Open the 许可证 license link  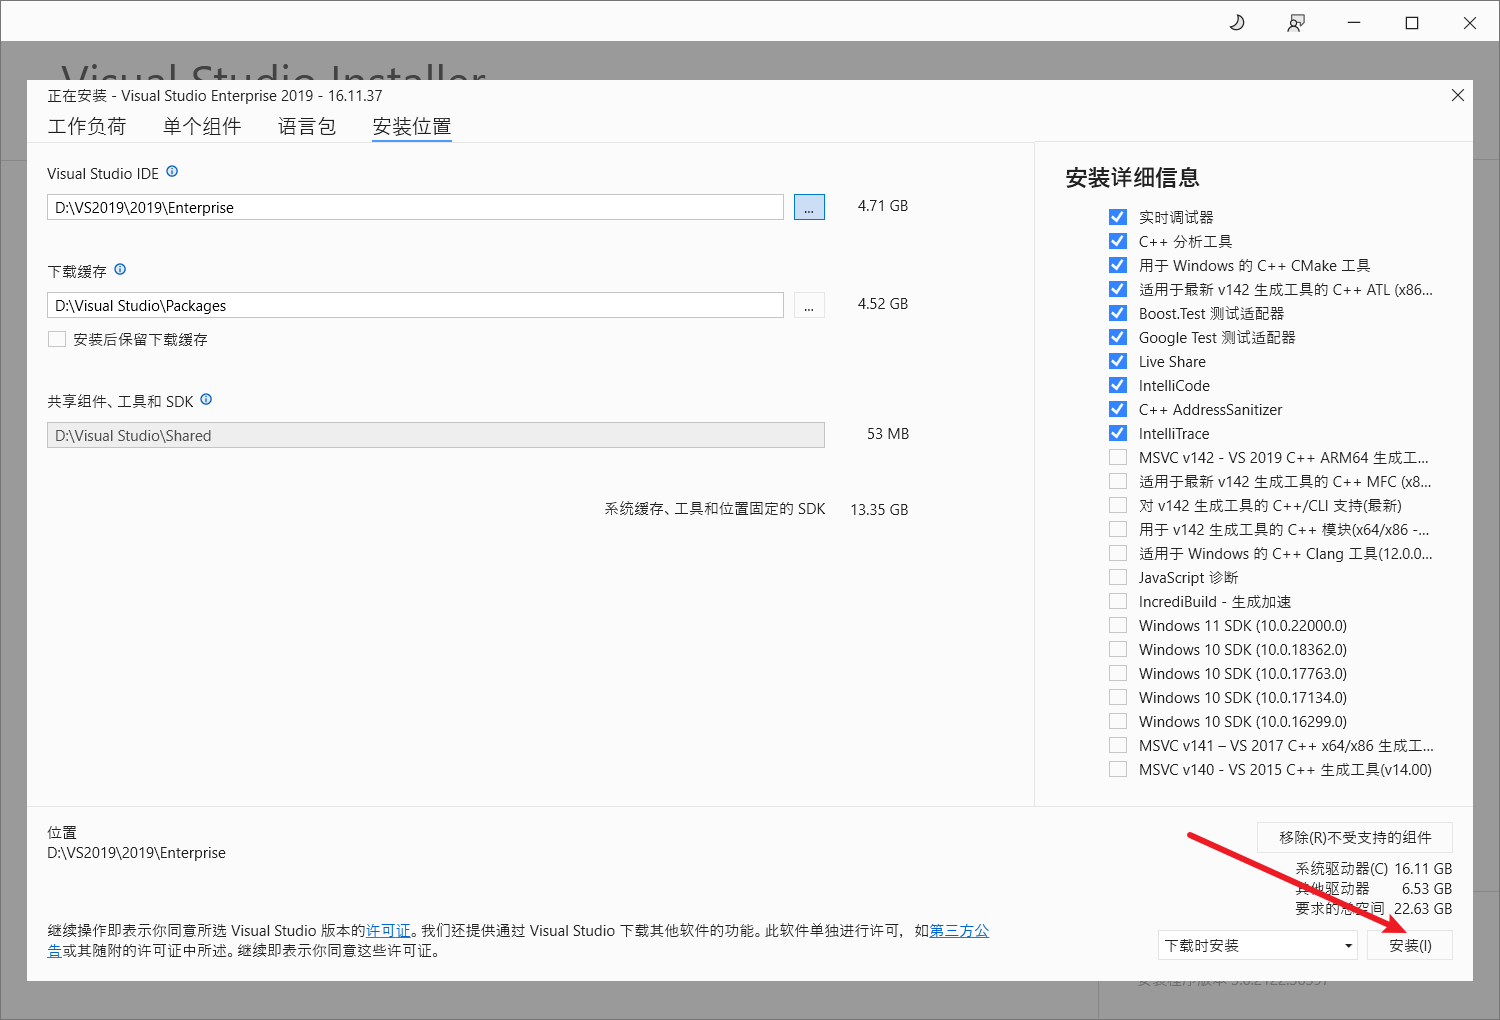(x=388, y=931)
